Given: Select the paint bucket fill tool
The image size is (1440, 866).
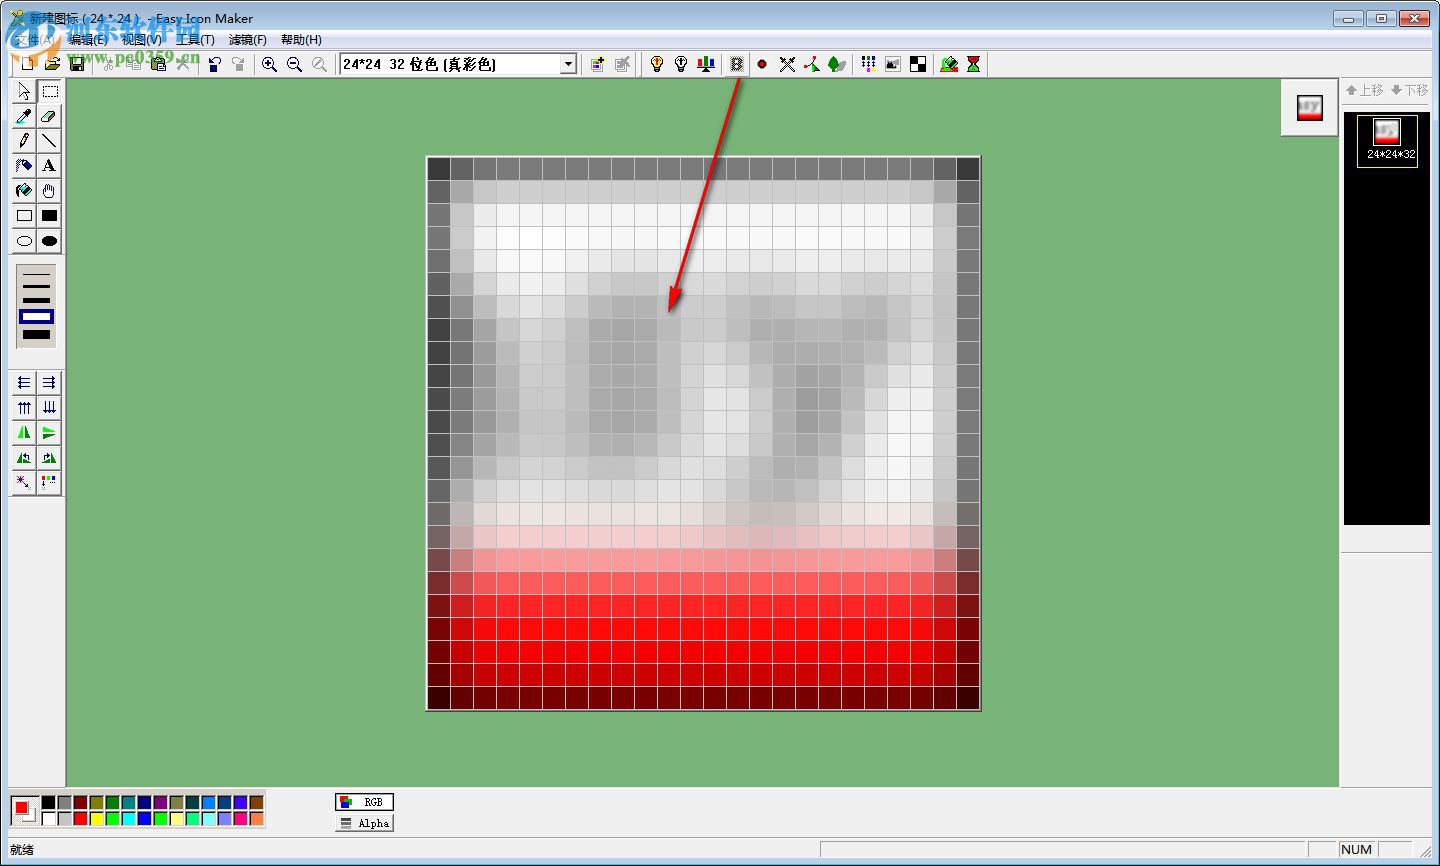Looking at the screenshot, I should pyautogui.click(x=24, y=191).
